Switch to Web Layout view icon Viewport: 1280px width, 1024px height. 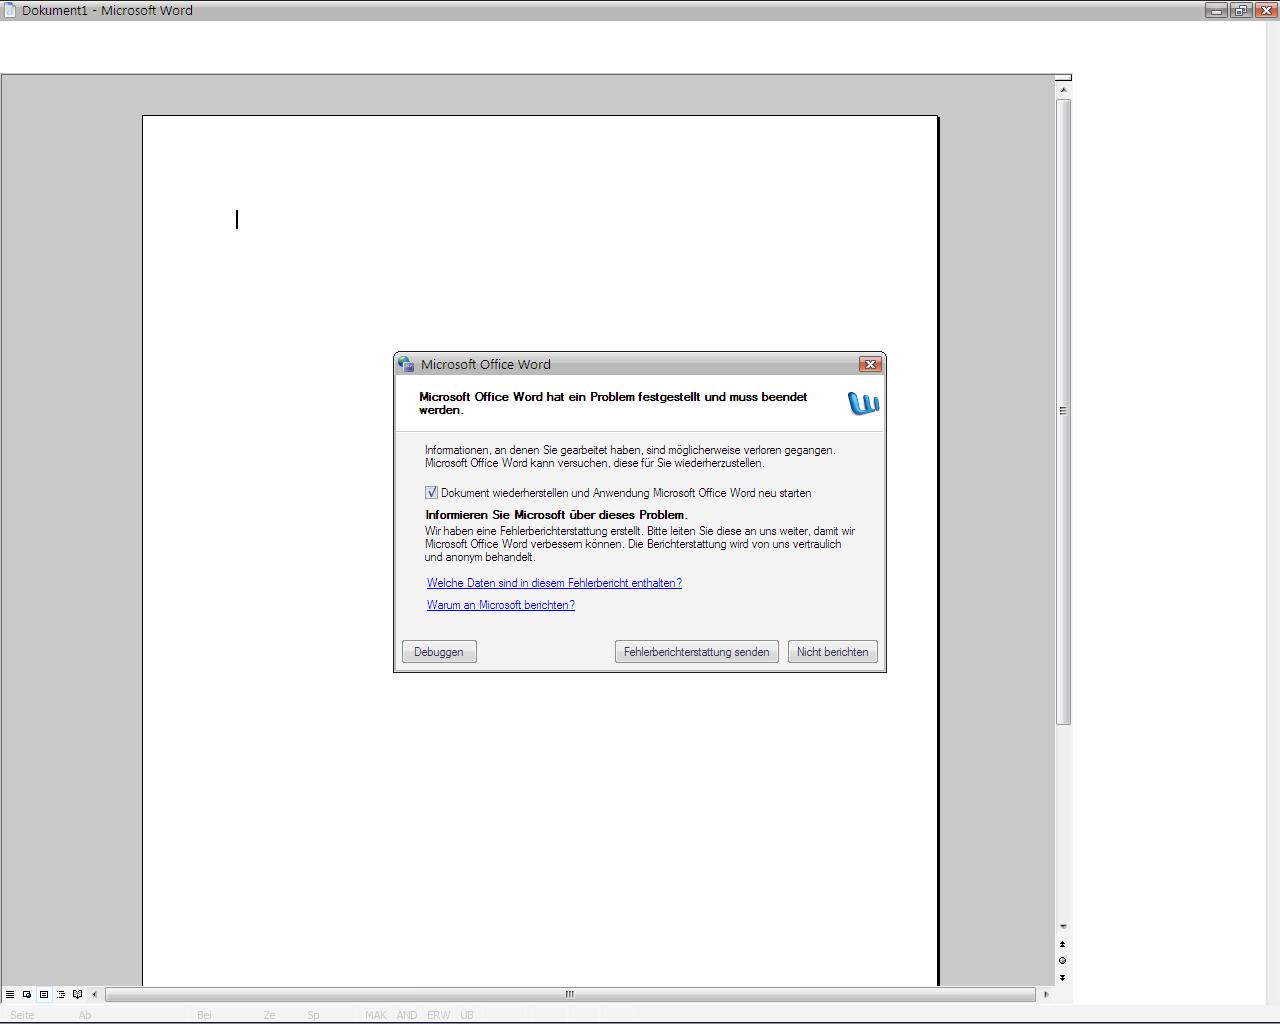point(27,994)
